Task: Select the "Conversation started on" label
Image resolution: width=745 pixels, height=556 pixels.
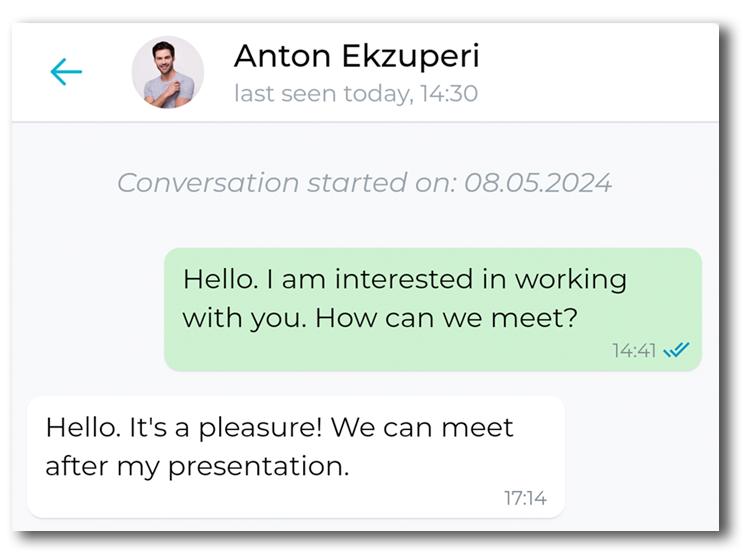Action: (283, 183)
